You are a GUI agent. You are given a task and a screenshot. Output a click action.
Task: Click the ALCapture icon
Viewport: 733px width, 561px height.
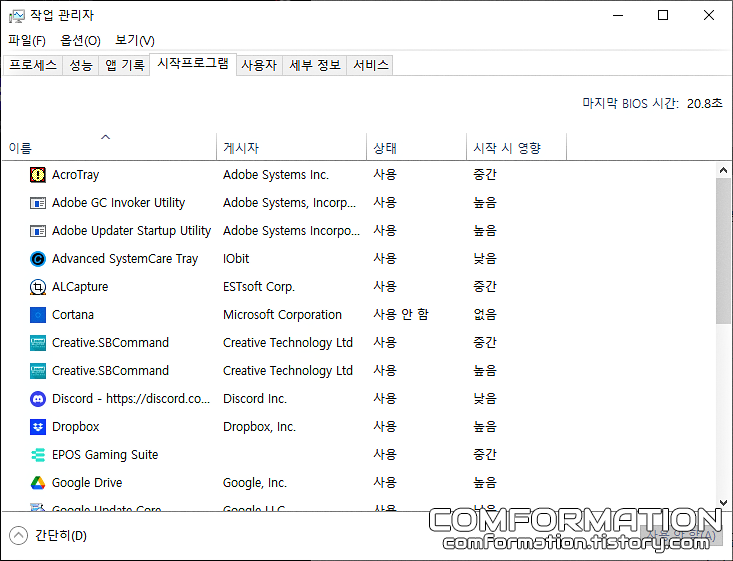[x=38, y=287]
